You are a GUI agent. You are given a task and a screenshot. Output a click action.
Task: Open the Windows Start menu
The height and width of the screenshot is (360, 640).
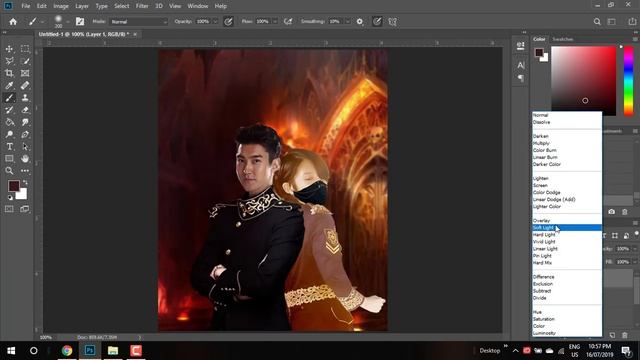tap(11, 351)
